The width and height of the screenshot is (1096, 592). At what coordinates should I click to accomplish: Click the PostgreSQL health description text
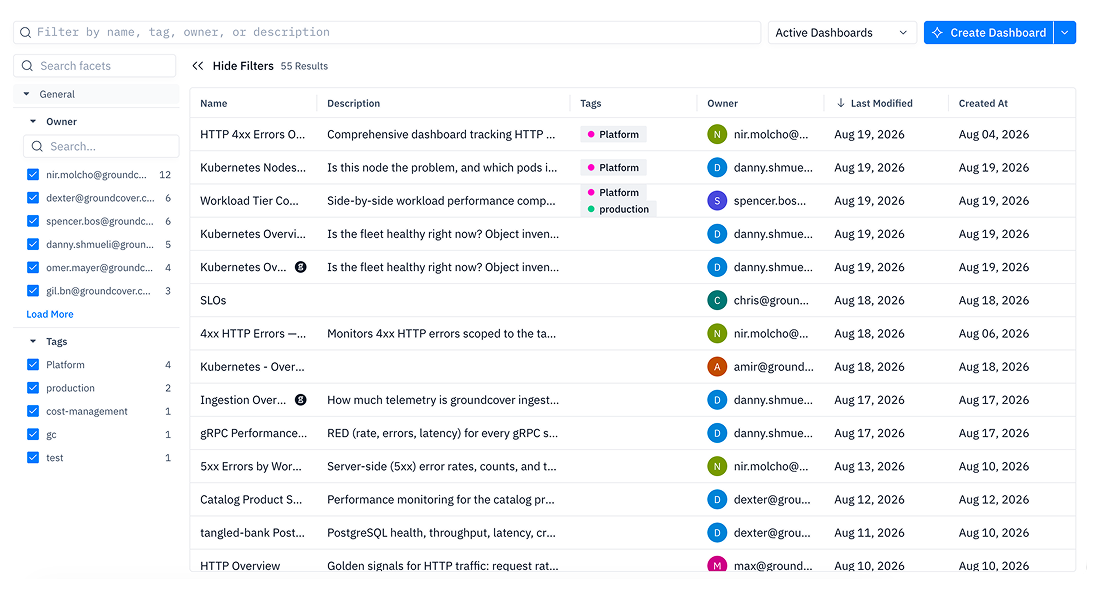[x=441, y=533]
